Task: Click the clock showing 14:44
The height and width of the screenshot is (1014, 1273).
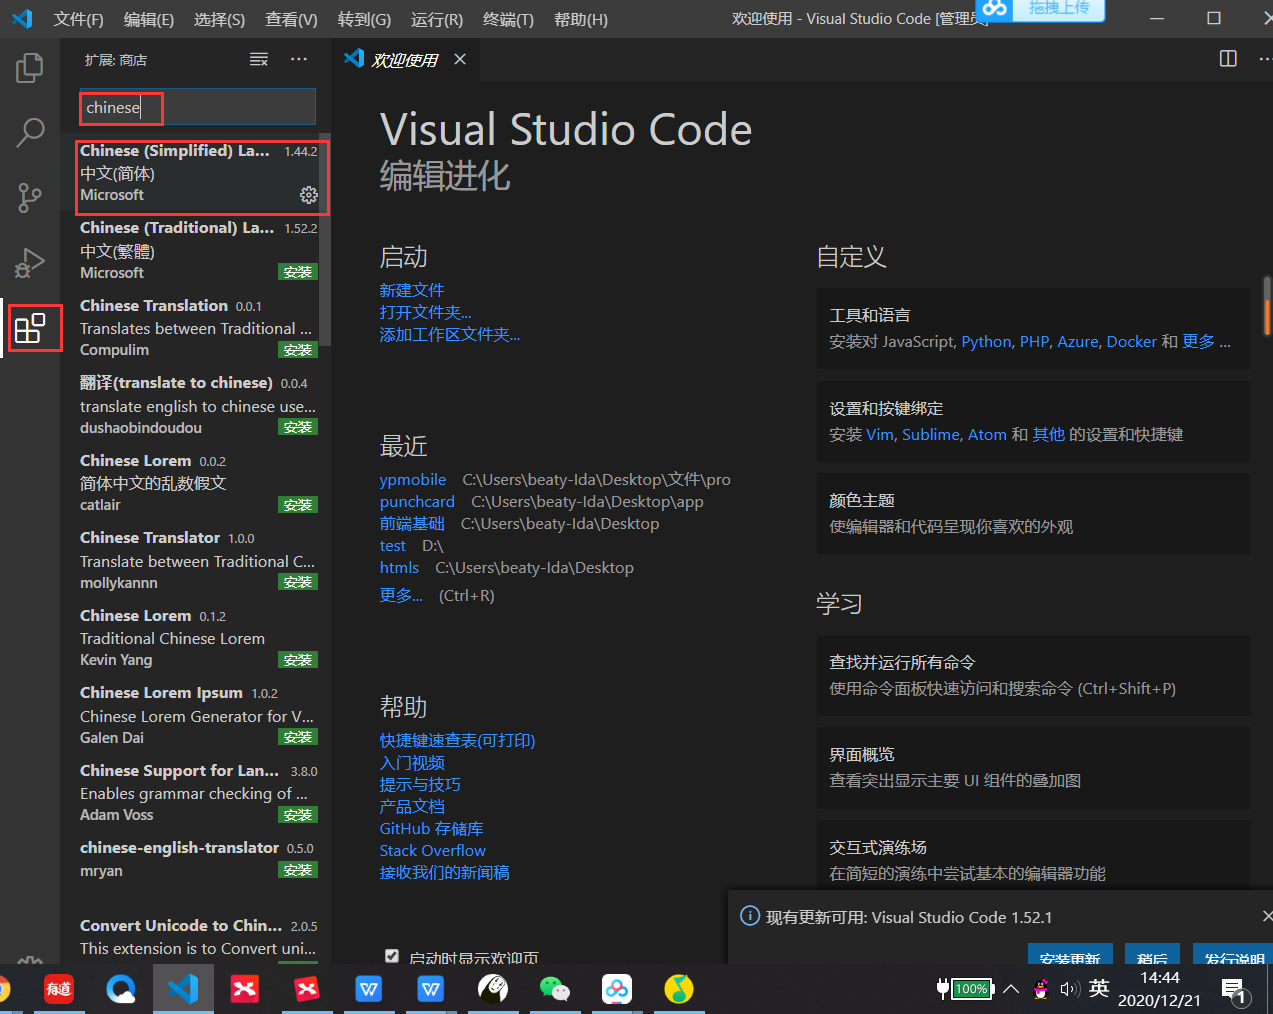Action: 1160,977
